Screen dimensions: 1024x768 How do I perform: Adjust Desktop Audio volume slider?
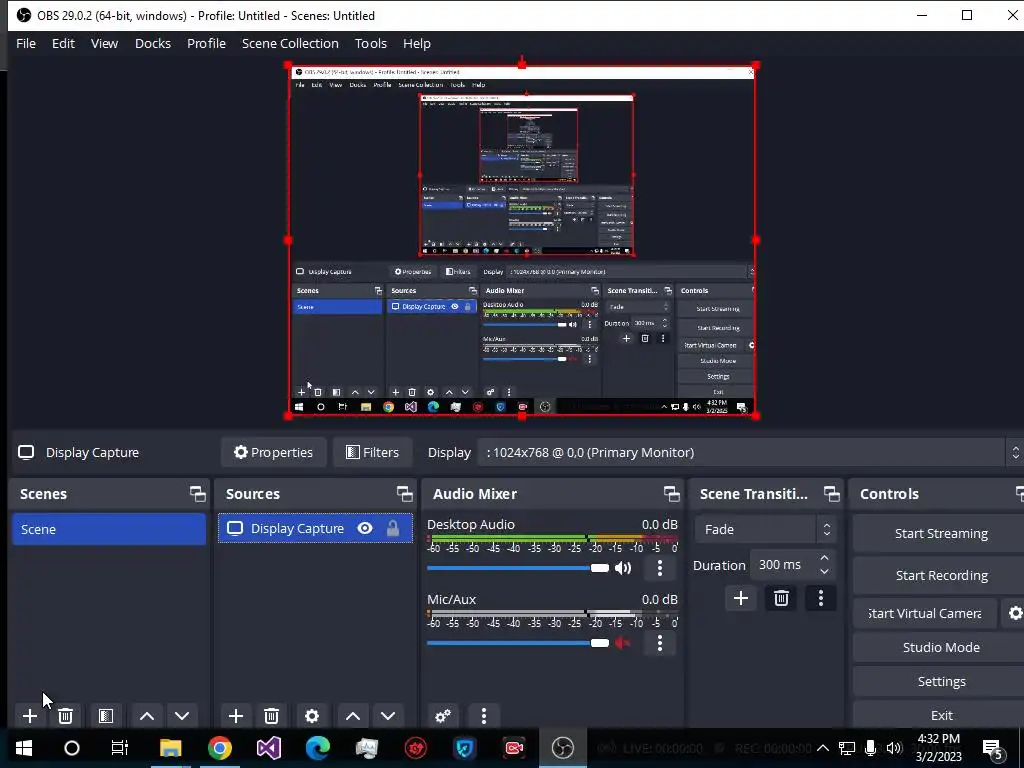pos(518,568)
